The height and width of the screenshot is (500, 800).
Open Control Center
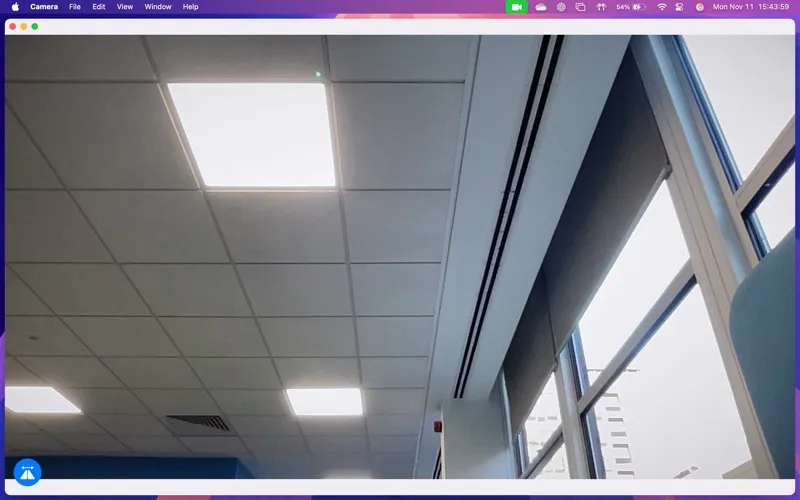tap(679, 7)
